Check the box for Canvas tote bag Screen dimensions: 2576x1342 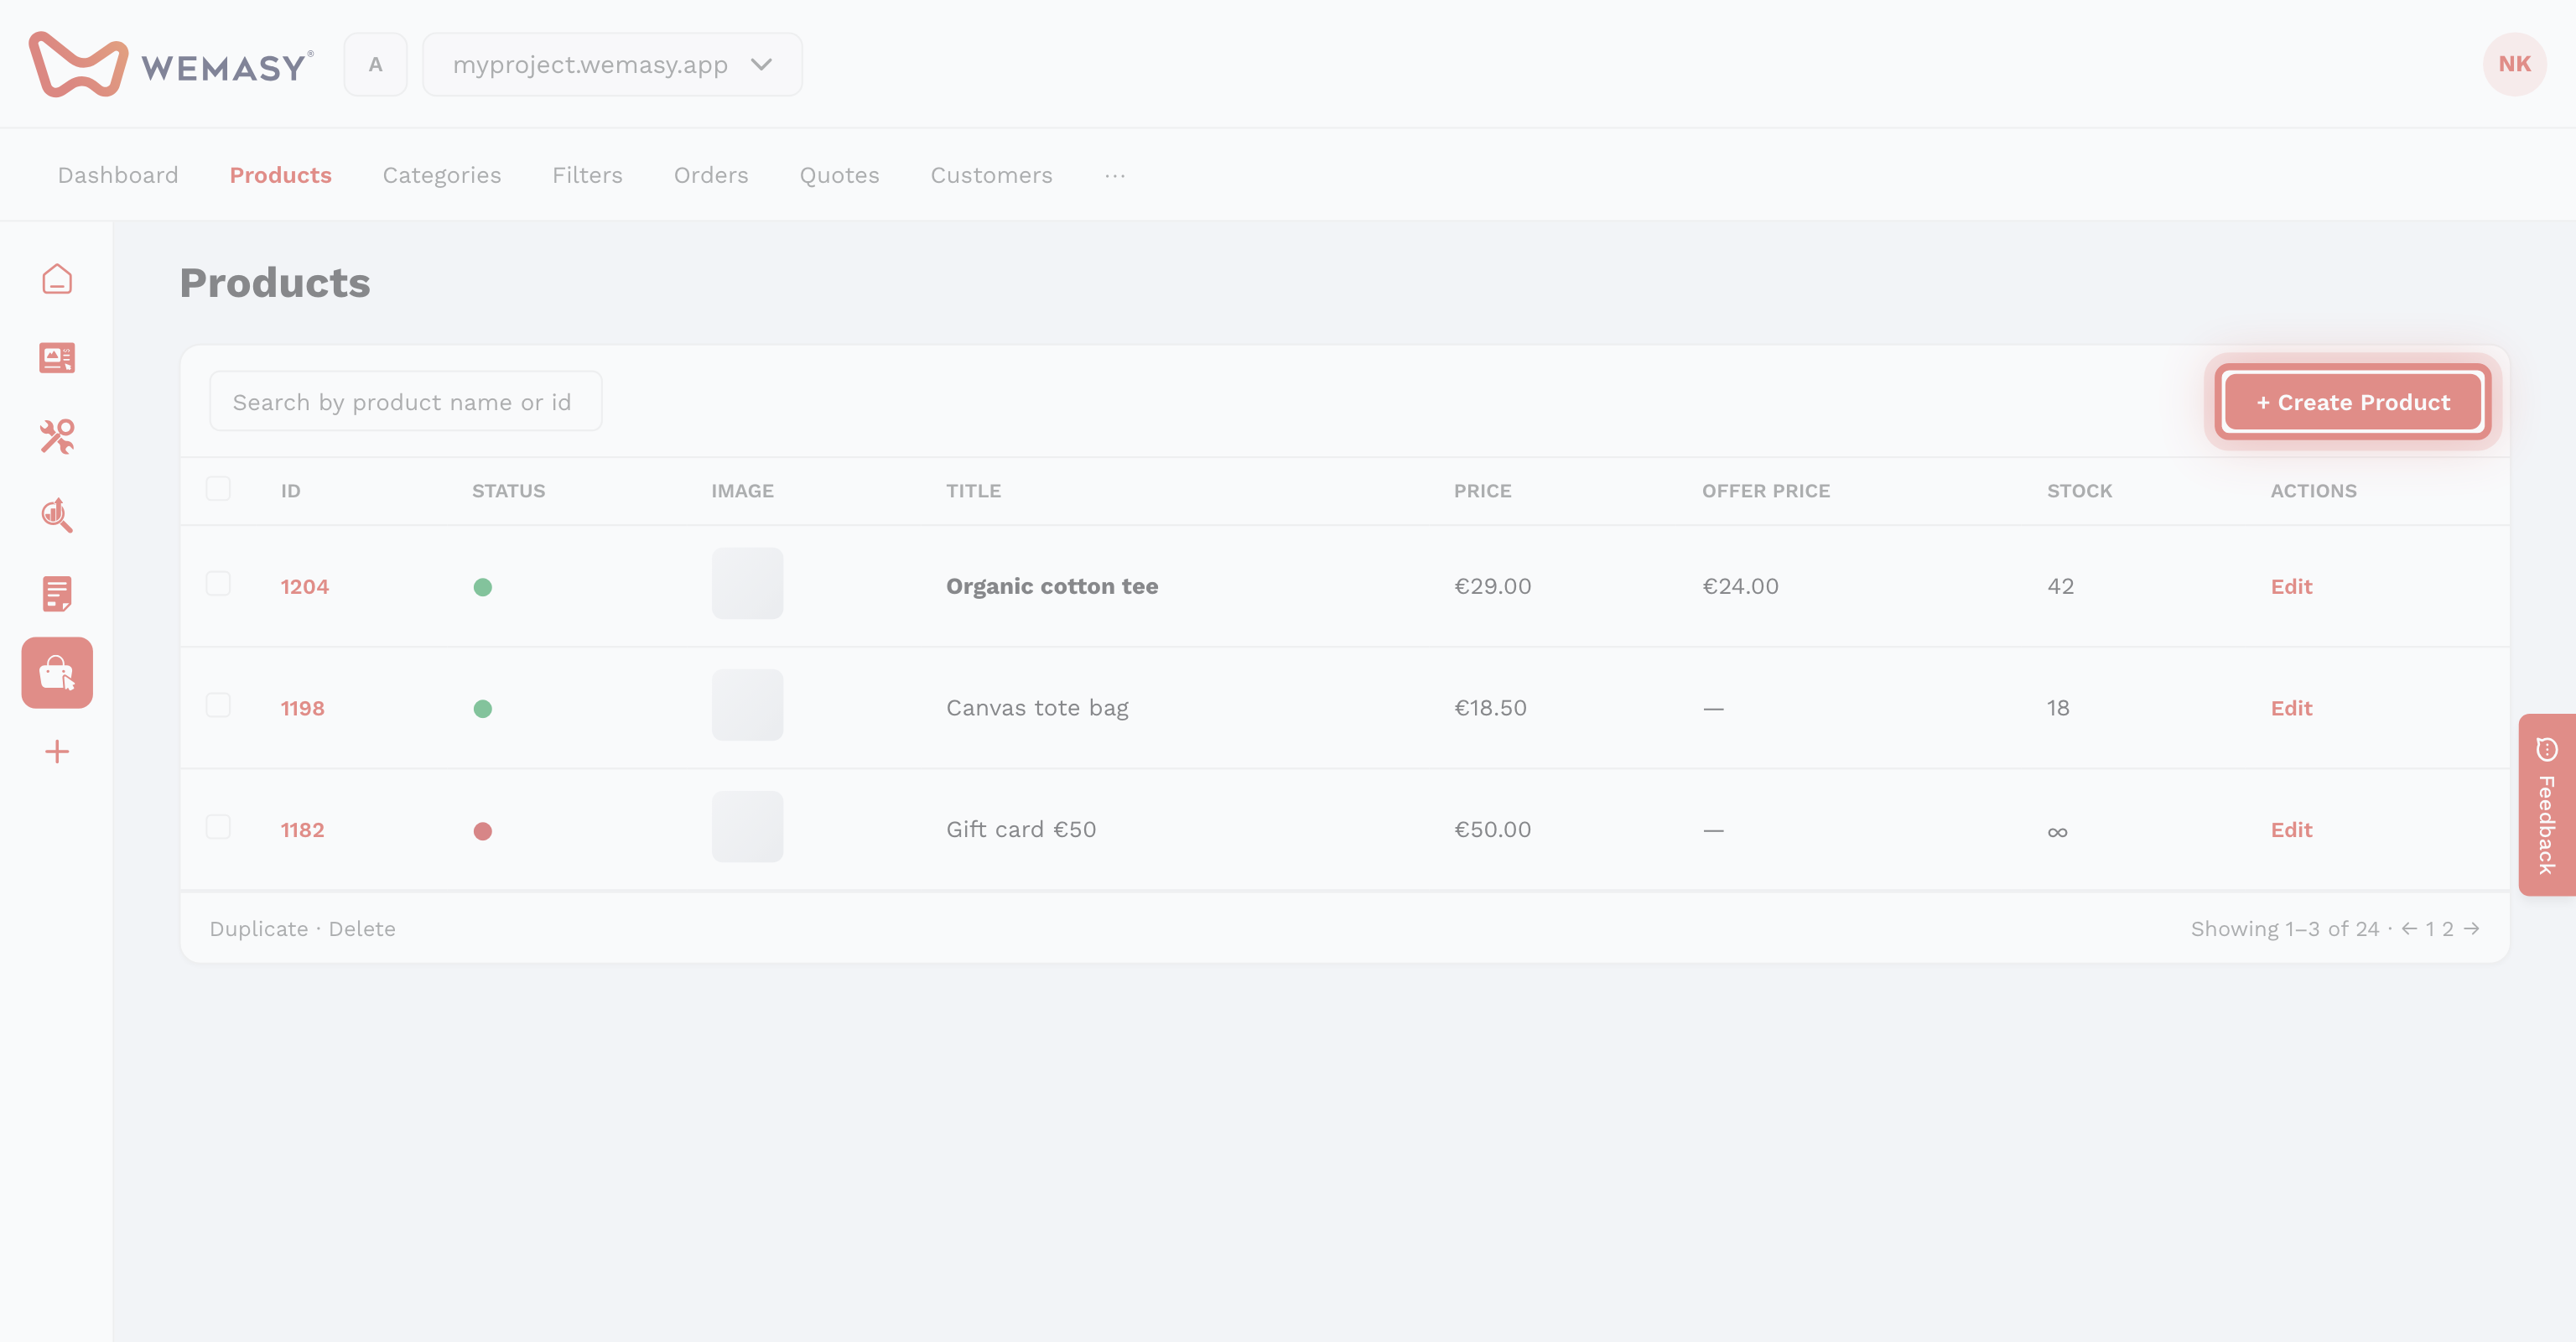[x=218, y=706]
